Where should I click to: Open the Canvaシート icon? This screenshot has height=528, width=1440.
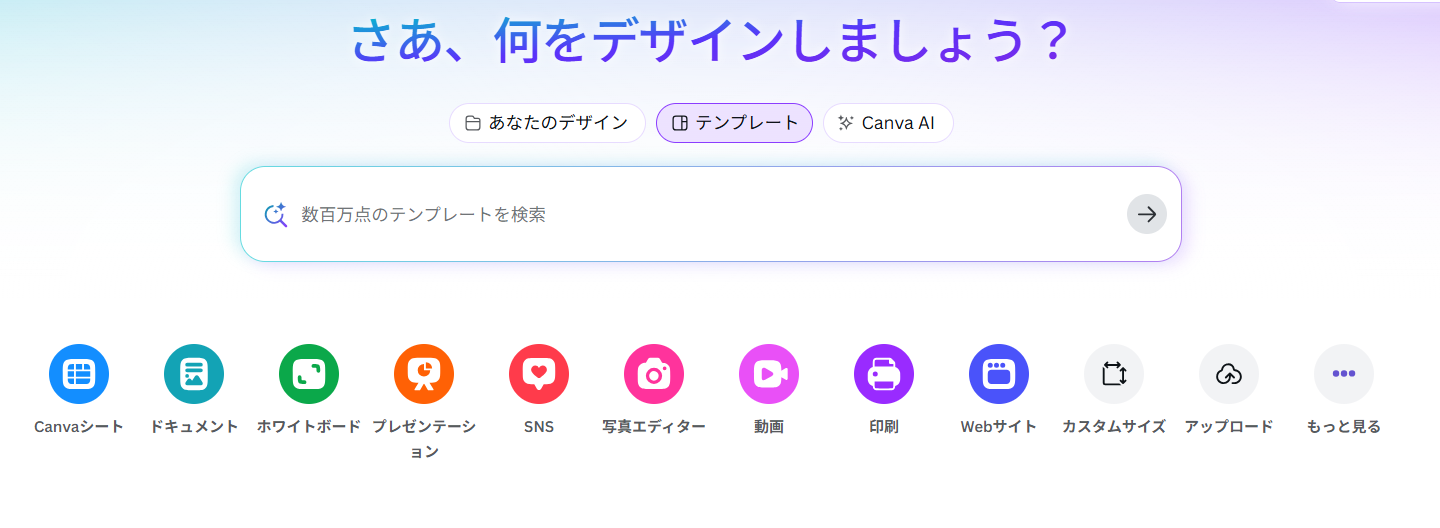[79, 374]
